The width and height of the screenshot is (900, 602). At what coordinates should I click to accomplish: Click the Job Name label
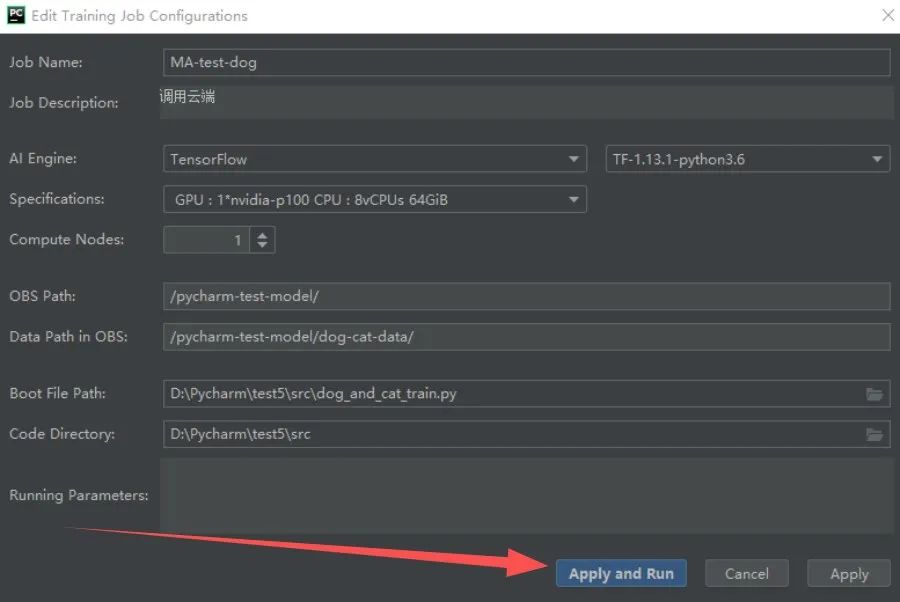click(x=46, y=62)
